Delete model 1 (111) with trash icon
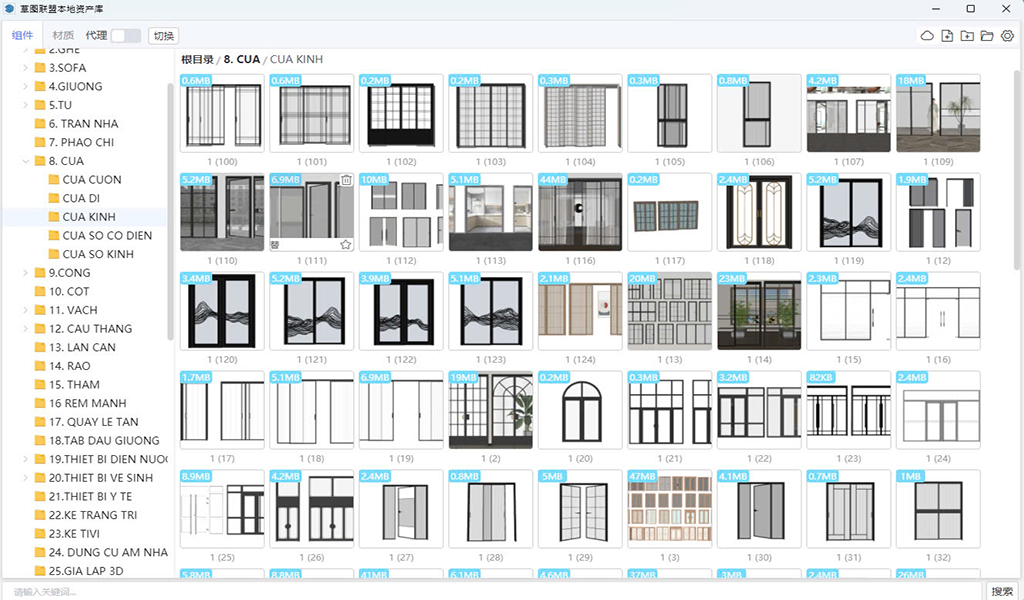 point(346,181)
